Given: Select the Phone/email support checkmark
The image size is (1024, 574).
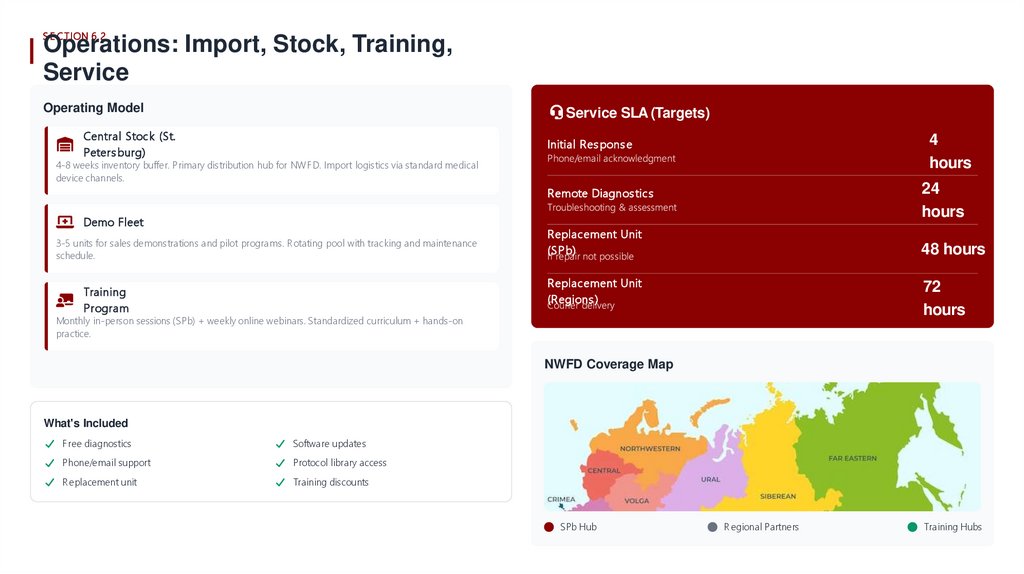Looking at the screenshot, I should click(50, 463).
